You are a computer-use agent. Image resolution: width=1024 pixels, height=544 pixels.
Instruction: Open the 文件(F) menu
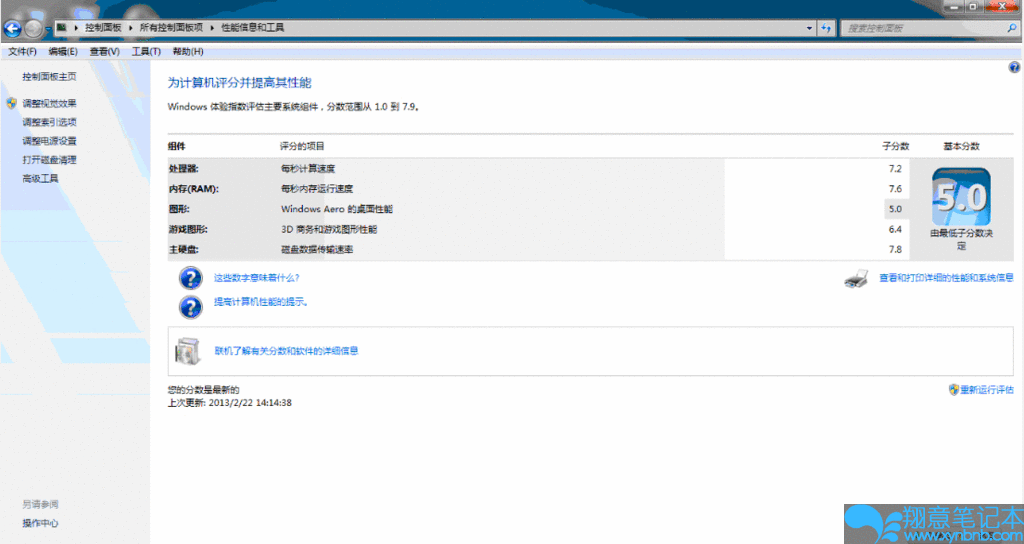tap(22, 51)
